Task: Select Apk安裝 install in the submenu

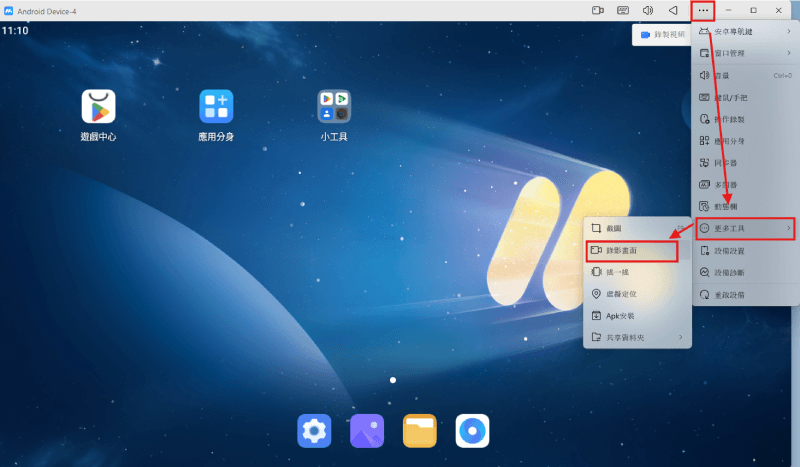Action: [x=637, y=316]
